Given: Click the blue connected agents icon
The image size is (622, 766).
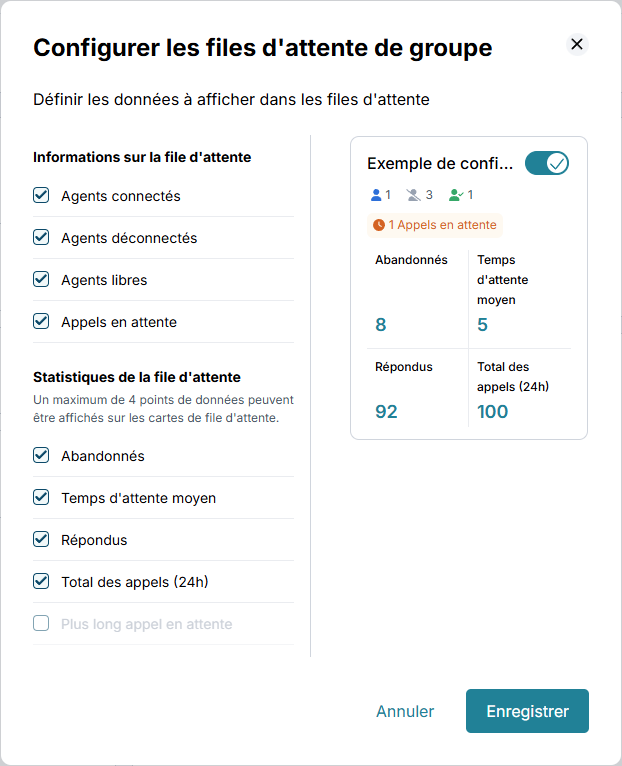Looking at the screenshot, I should (376, 195).
